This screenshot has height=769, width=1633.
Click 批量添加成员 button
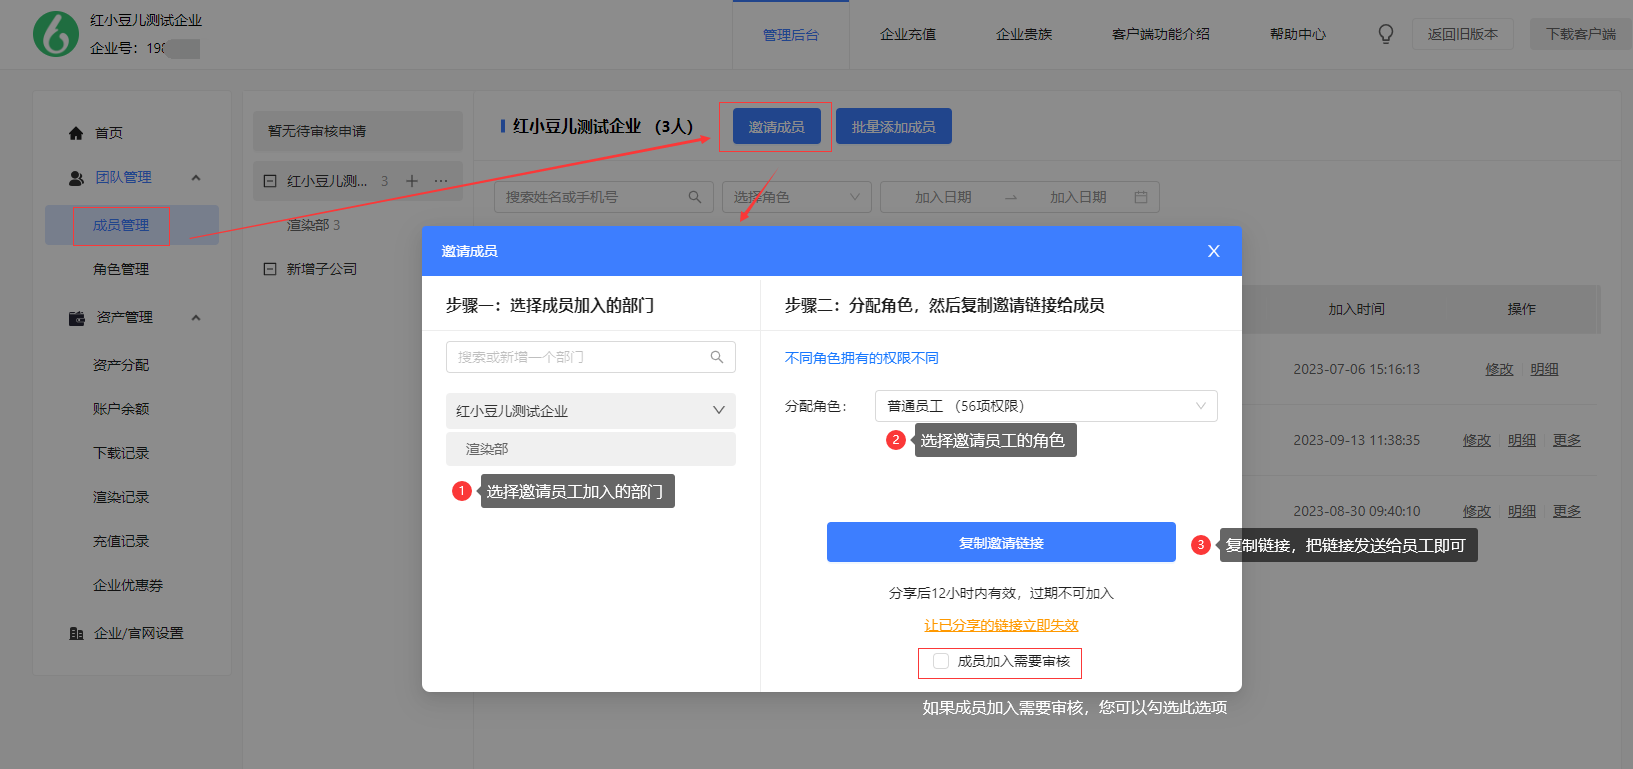894,127
